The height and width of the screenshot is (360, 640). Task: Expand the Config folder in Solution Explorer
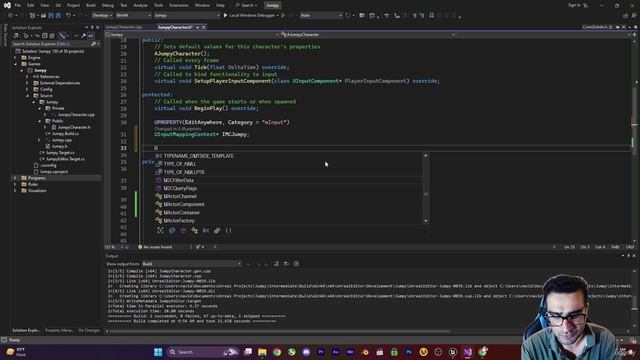tap(28, 89)
